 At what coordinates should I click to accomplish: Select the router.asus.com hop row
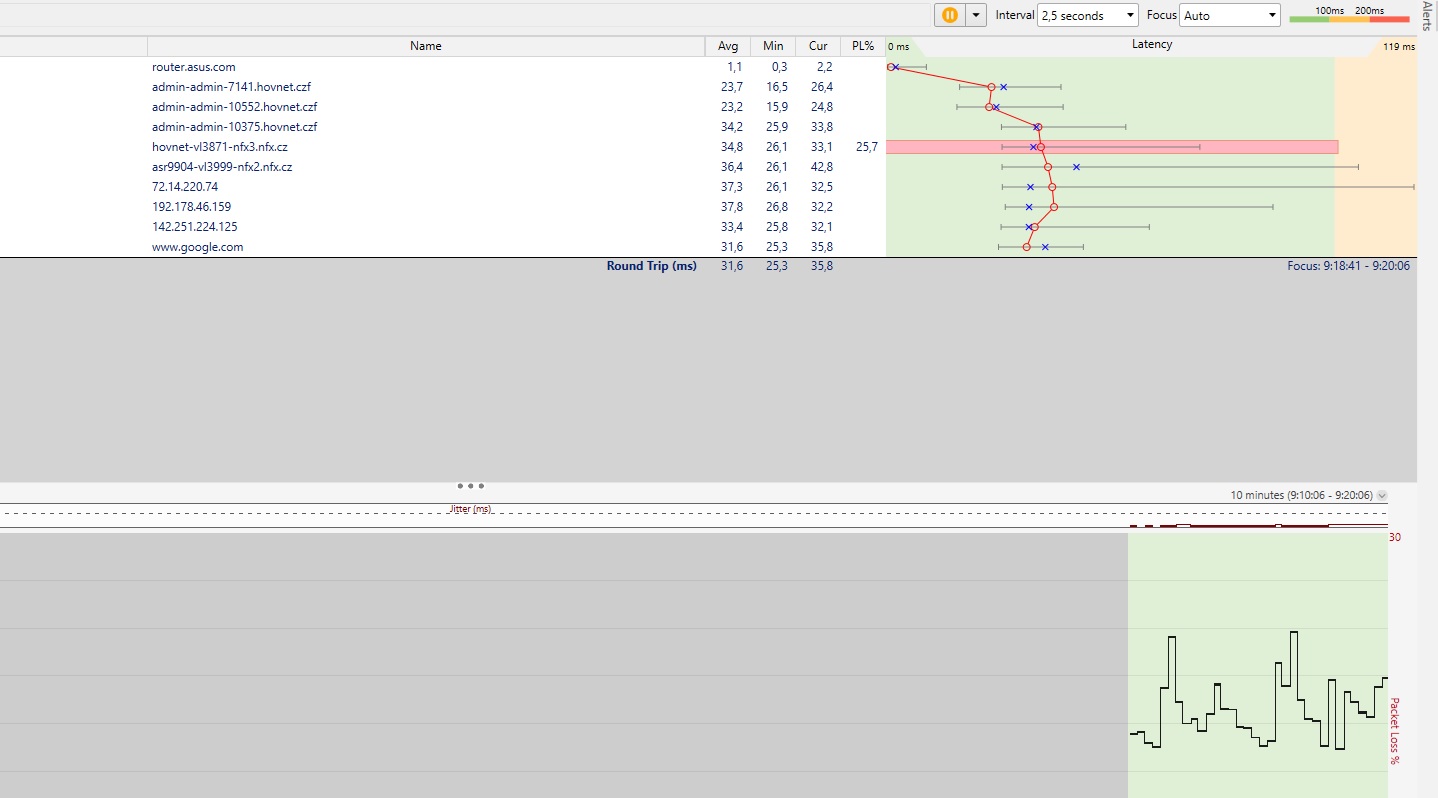[x=194, y=67]
